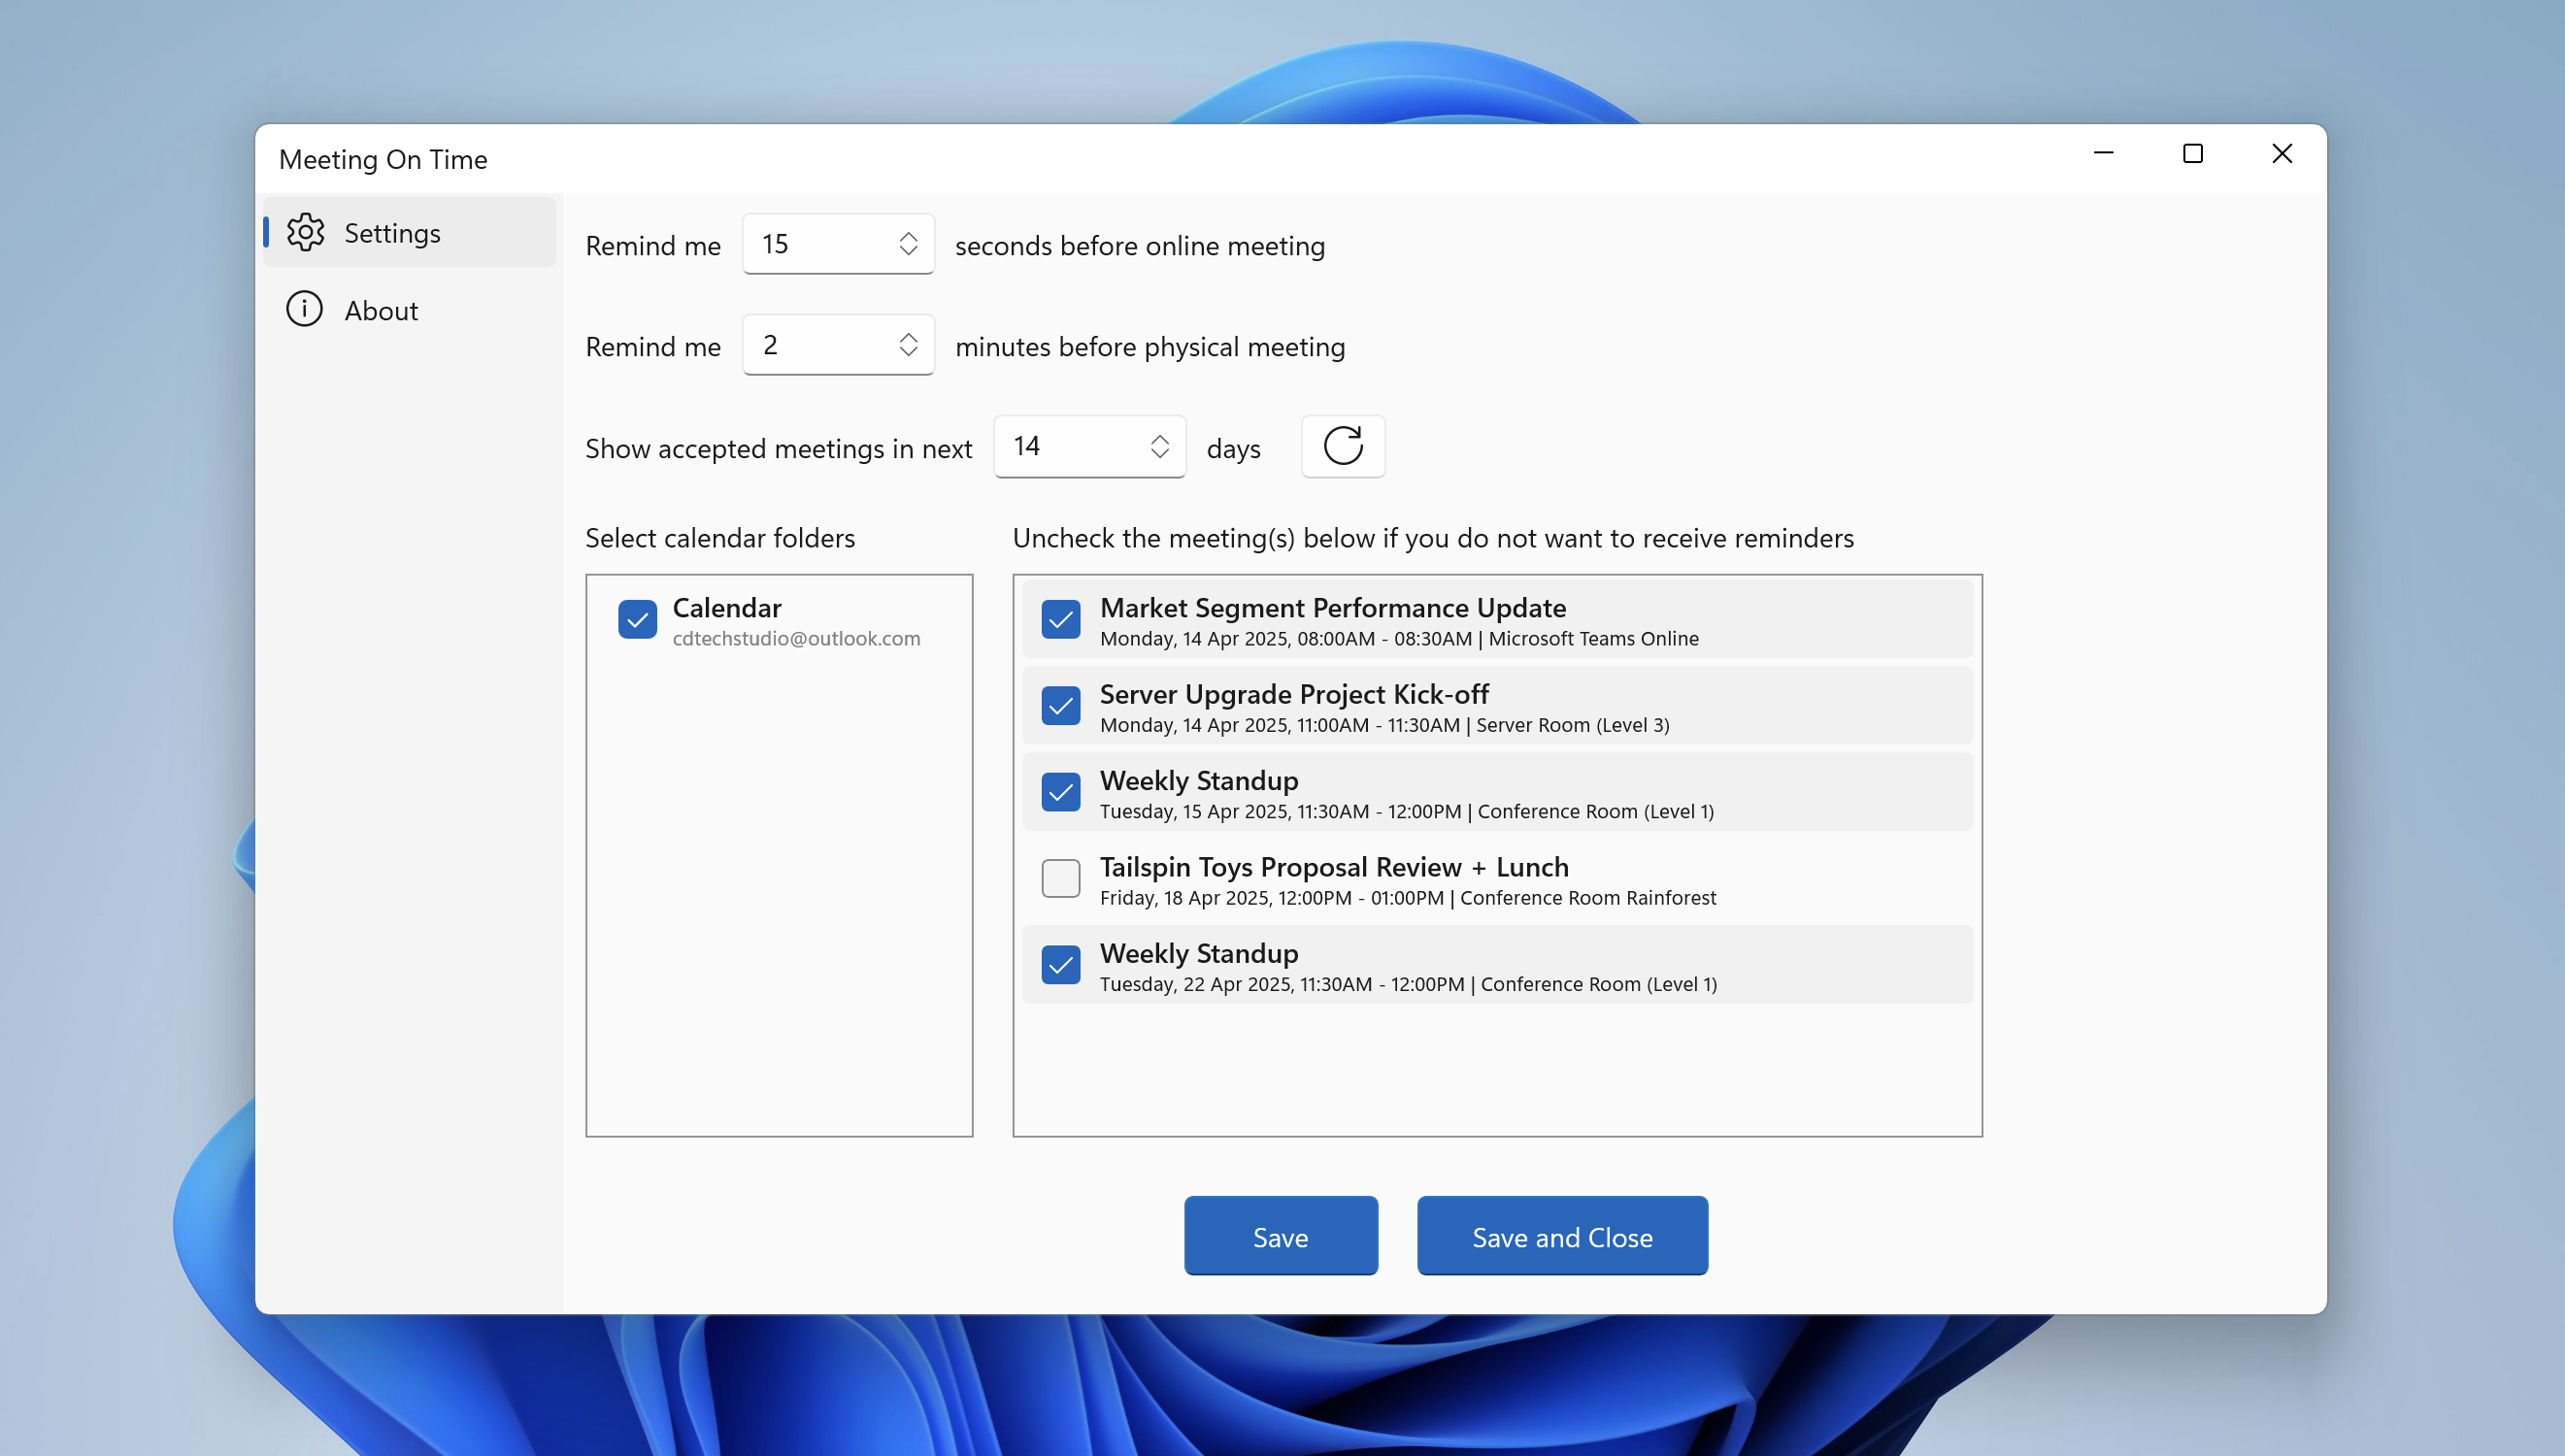Screen dimensions: 2565x1456
Task: Click spinner arrows on physical meeting minutes
Action: tap(908, 344)
